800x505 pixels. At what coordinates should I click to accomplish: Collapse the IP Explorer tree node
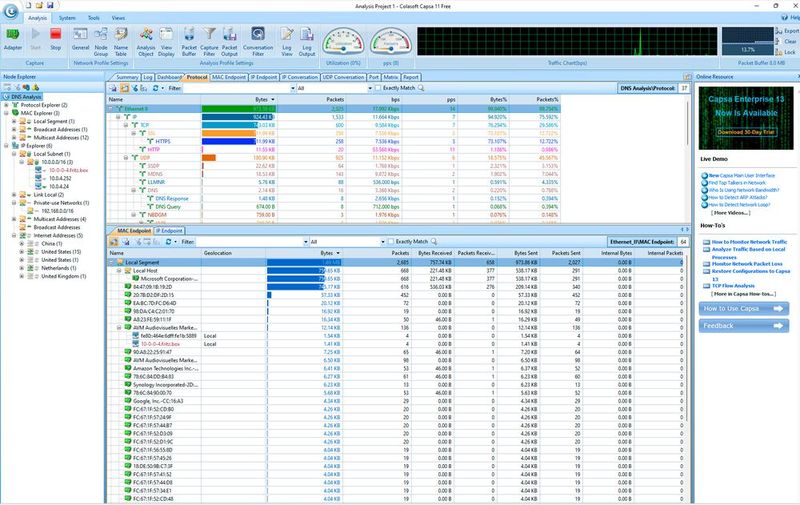point(8,144)
